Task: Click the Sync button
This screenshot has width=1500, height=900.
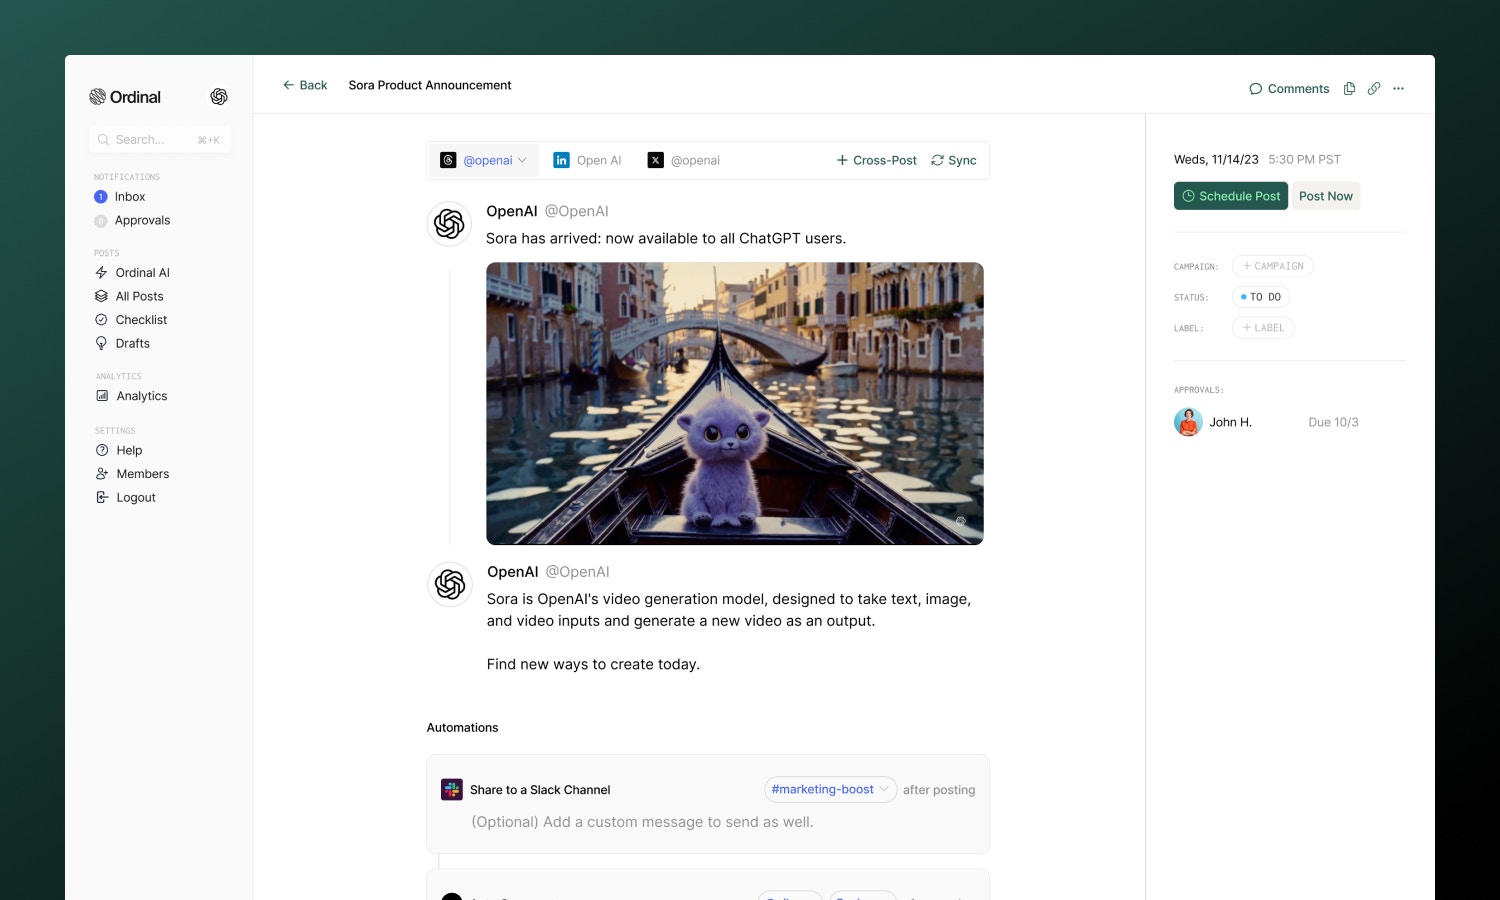Action: 954,160
